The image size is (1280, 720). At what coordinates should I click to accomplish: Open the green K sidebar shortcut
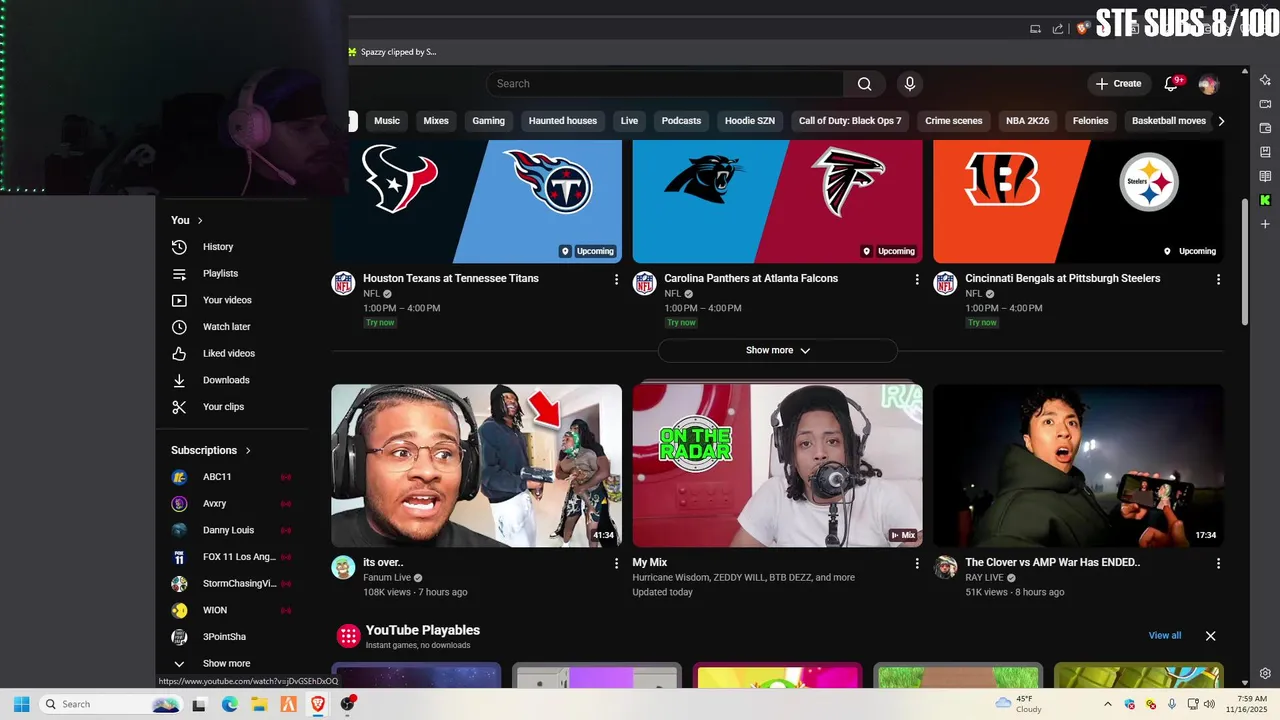tap(1265, 200)
